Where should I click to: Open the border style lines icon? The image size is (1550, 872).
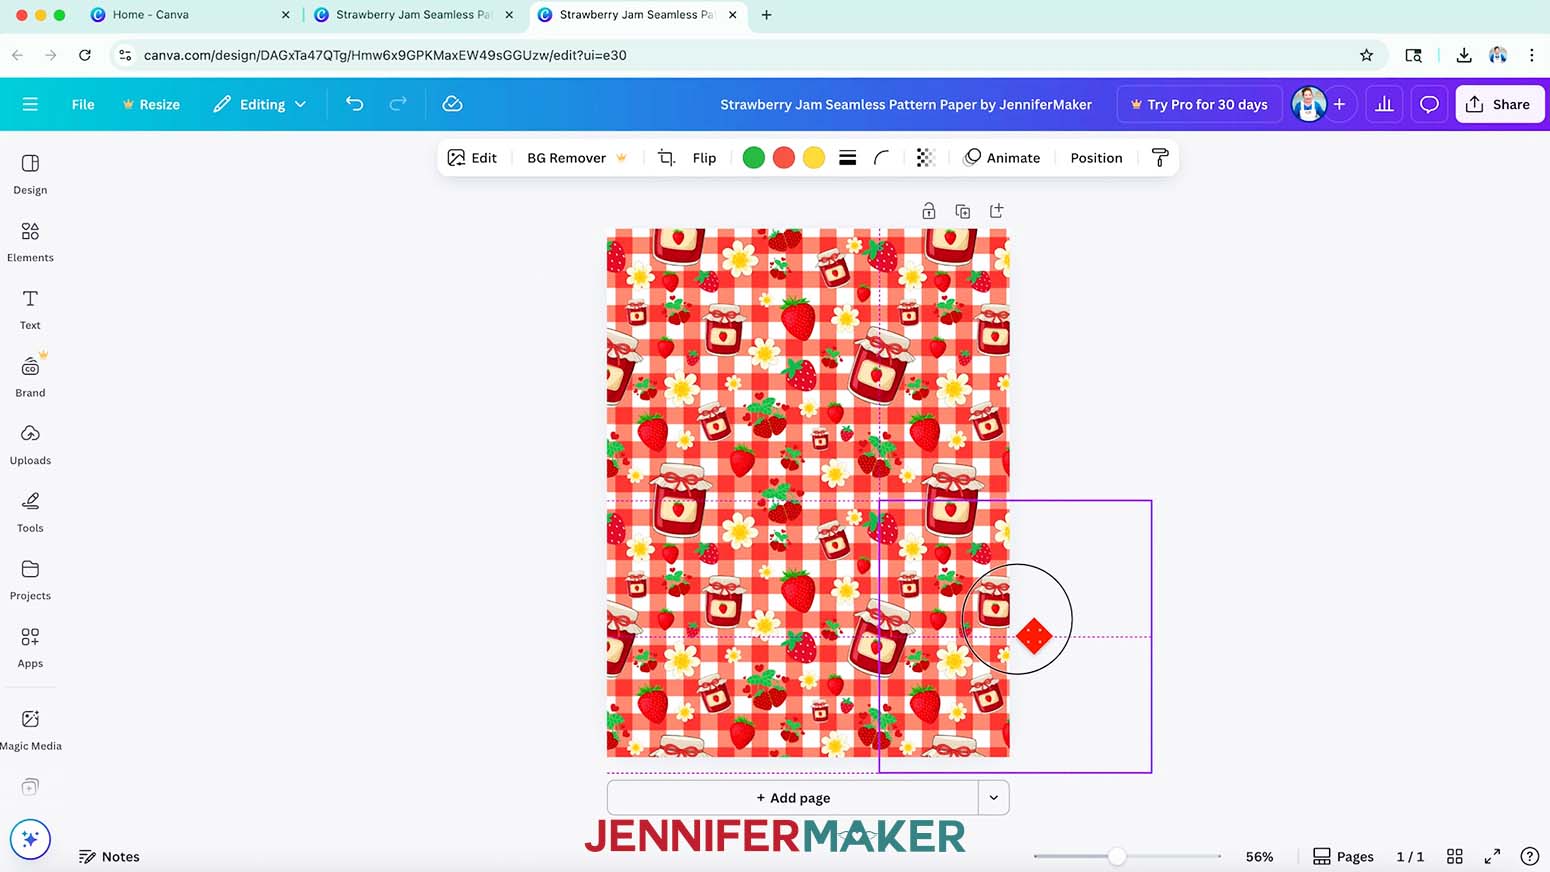(847, 158)
